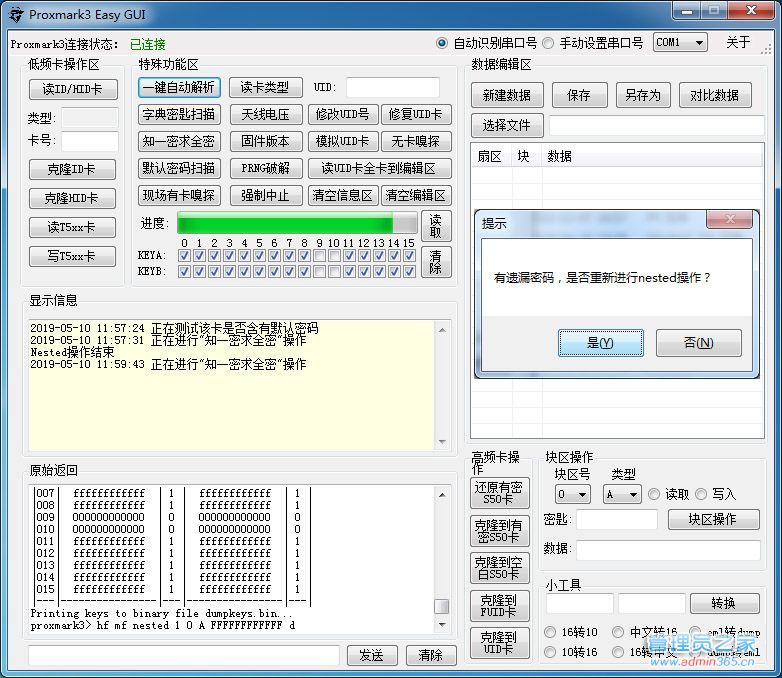Click 修改UID号 button
Viewport: 782px width, 678px height.
pyautogui.click(x=343, y=115)
